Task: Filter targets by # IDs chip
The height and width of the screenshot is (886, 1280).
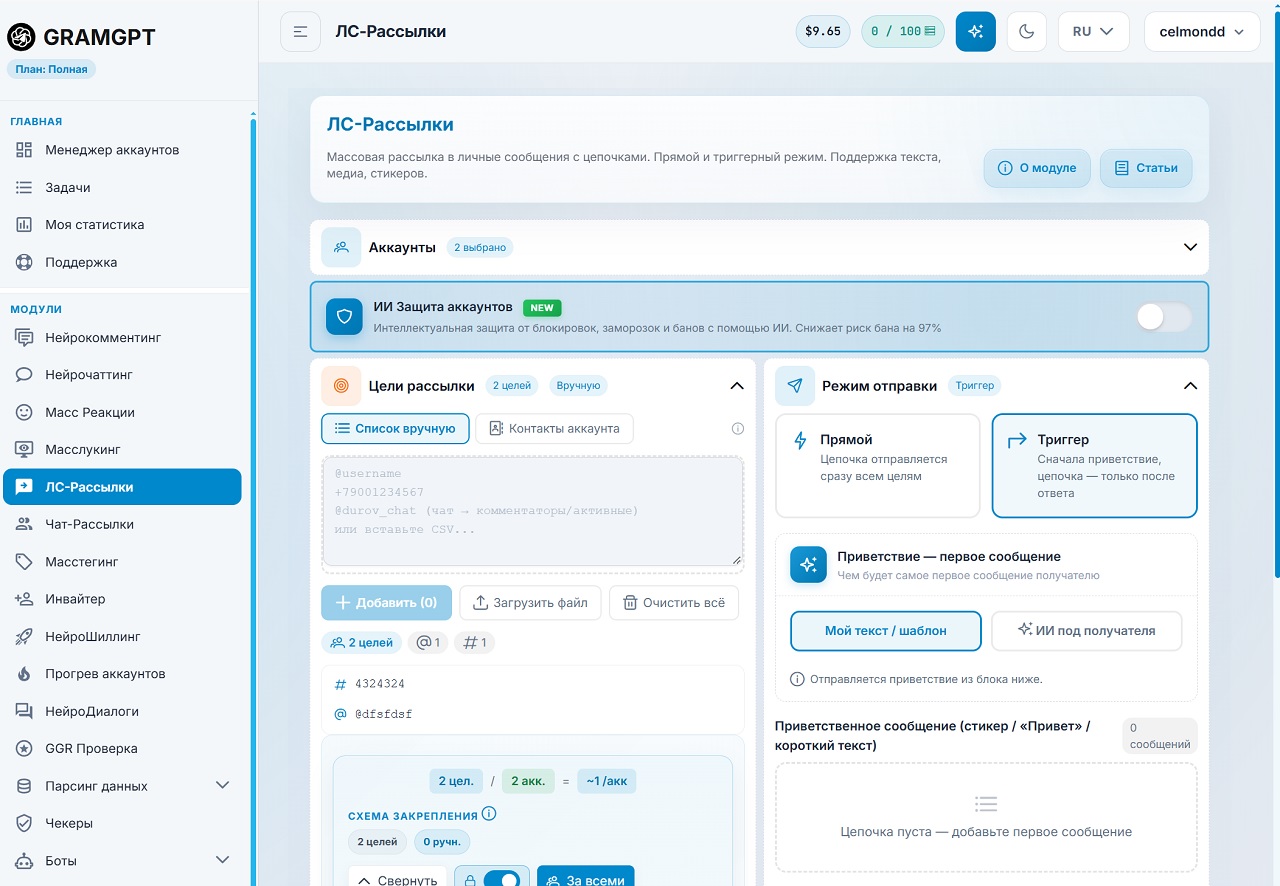Action: point(474,643)
